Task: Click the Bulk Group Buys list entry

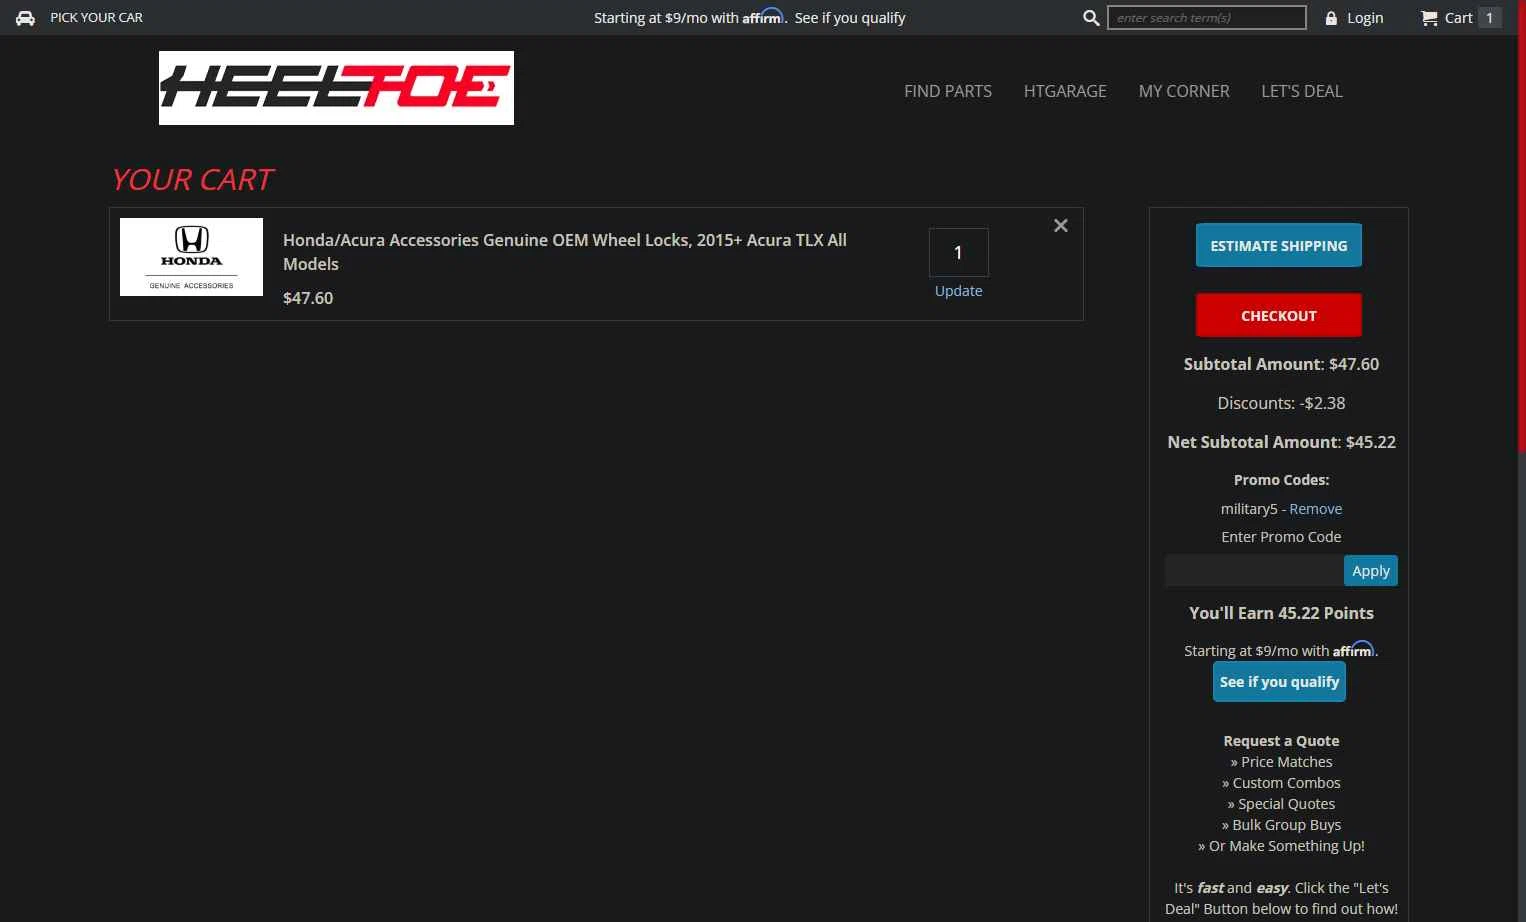Action: tap(1281, 825)
